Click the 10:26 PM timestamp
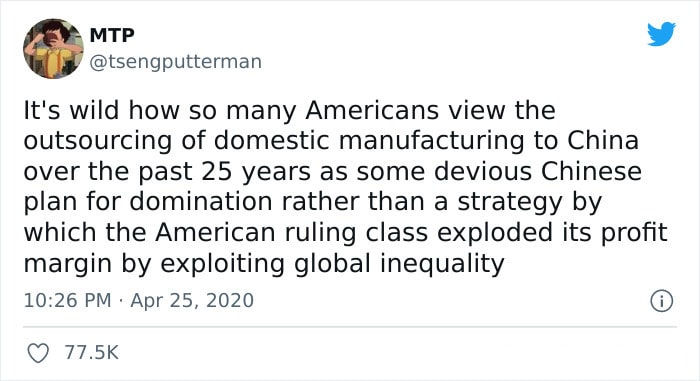The width and height of the screenshot is (700, 381). point(67,300)
